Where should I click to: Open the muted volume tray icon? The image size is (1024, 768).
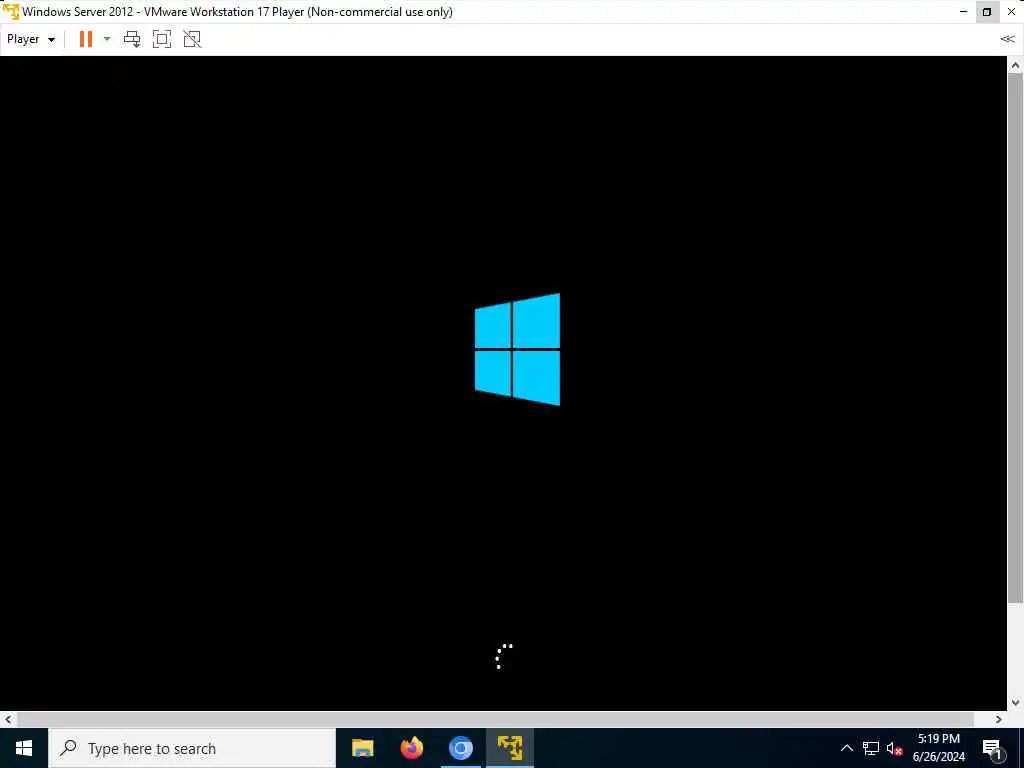[894, 748]
